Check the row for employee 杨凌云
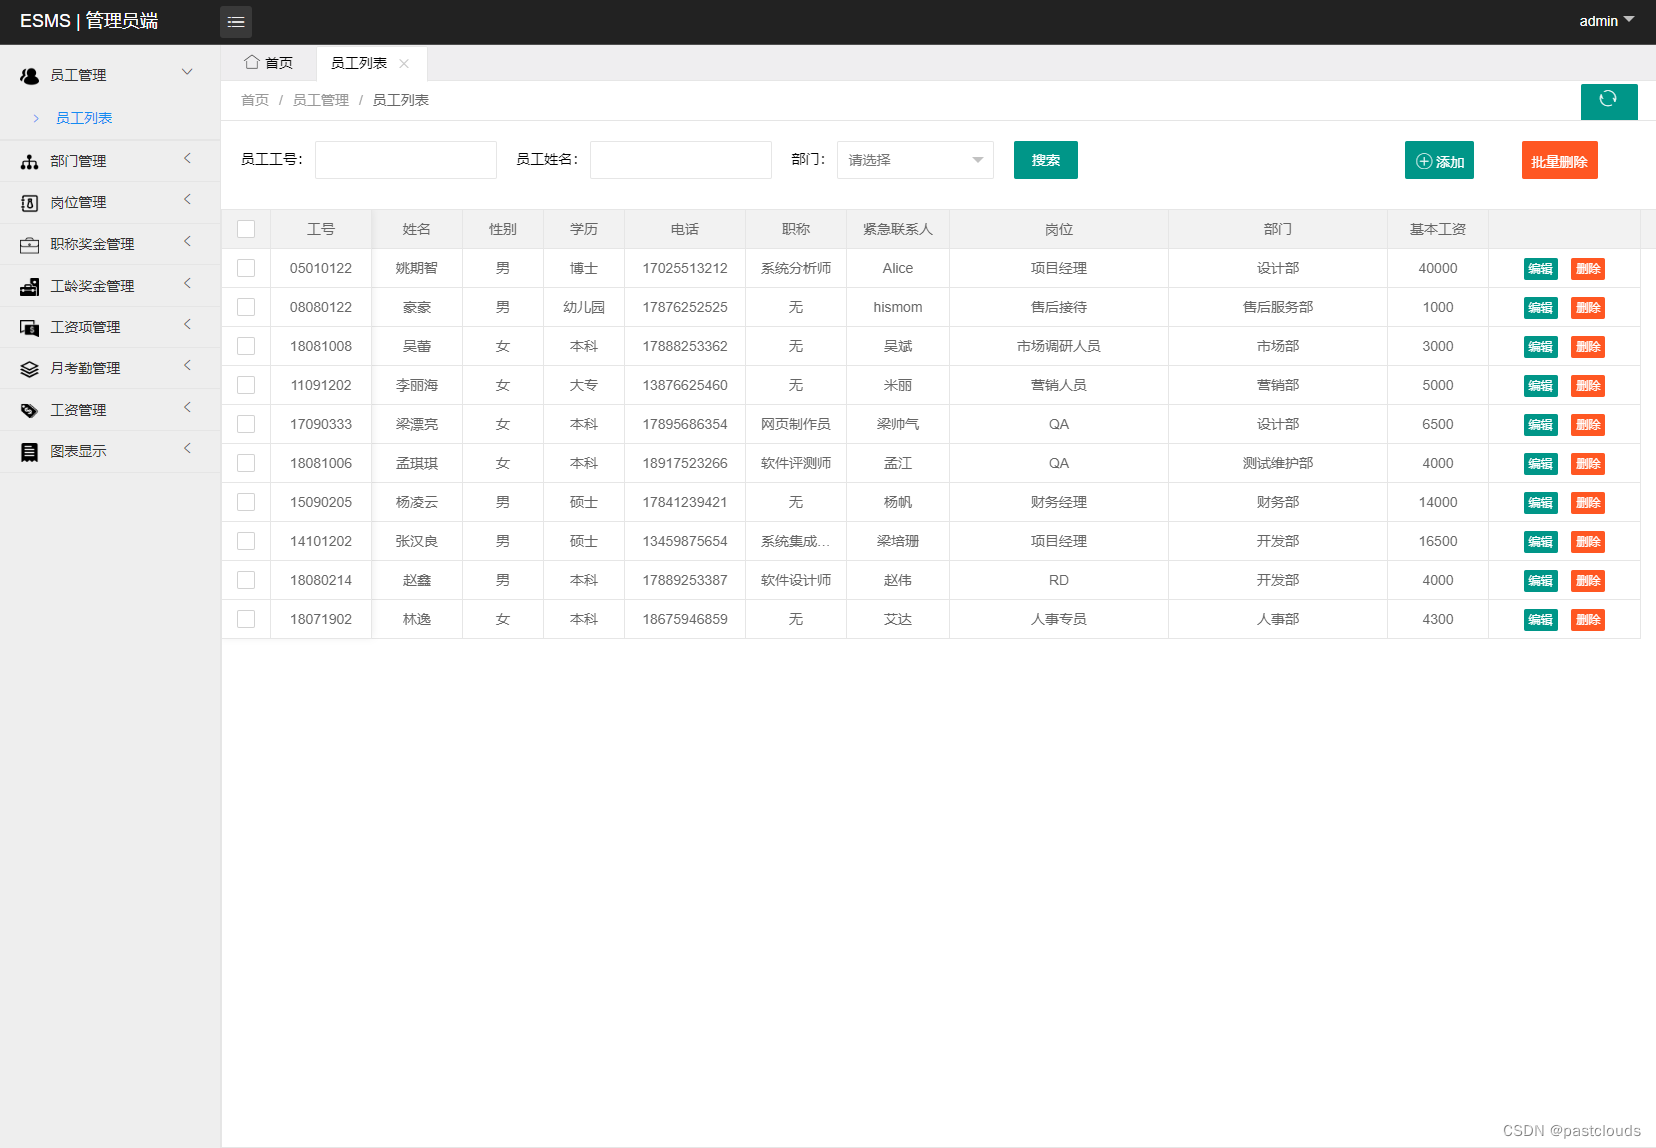1656x1148 pixels. tap(246, 502)
